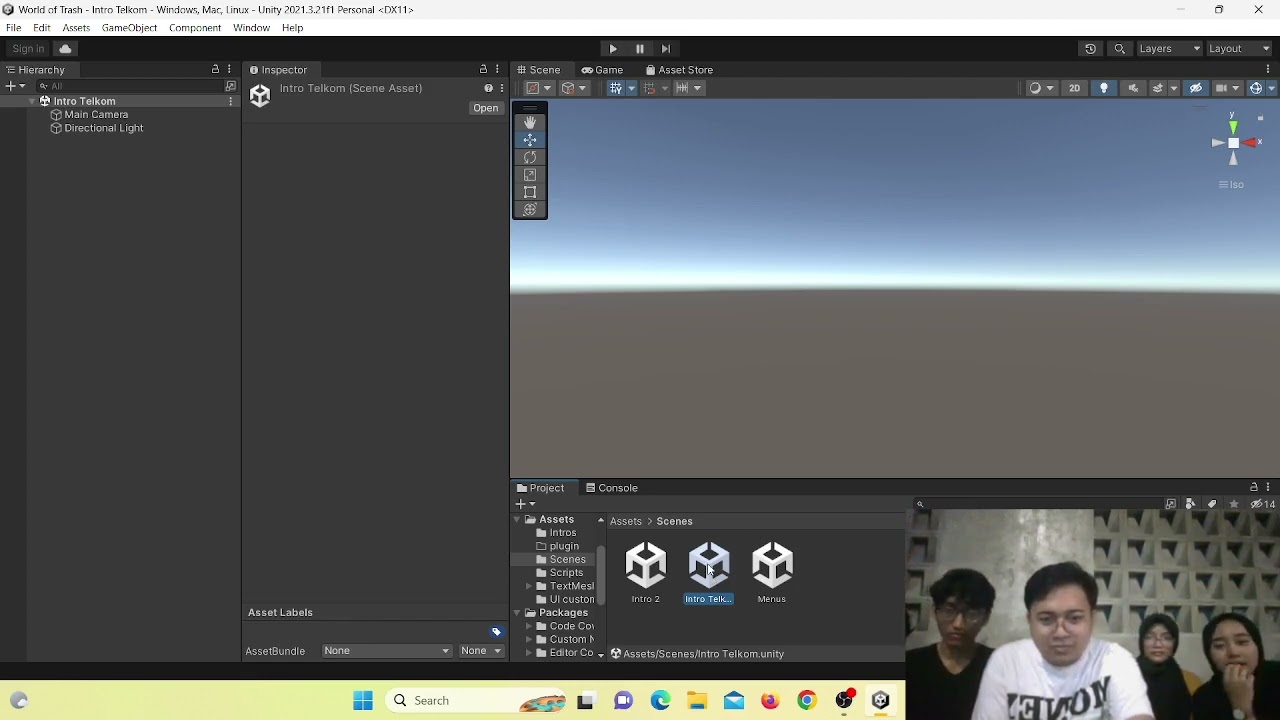
Task: Open the undo history icon
Action: (x=1090, y=49)
